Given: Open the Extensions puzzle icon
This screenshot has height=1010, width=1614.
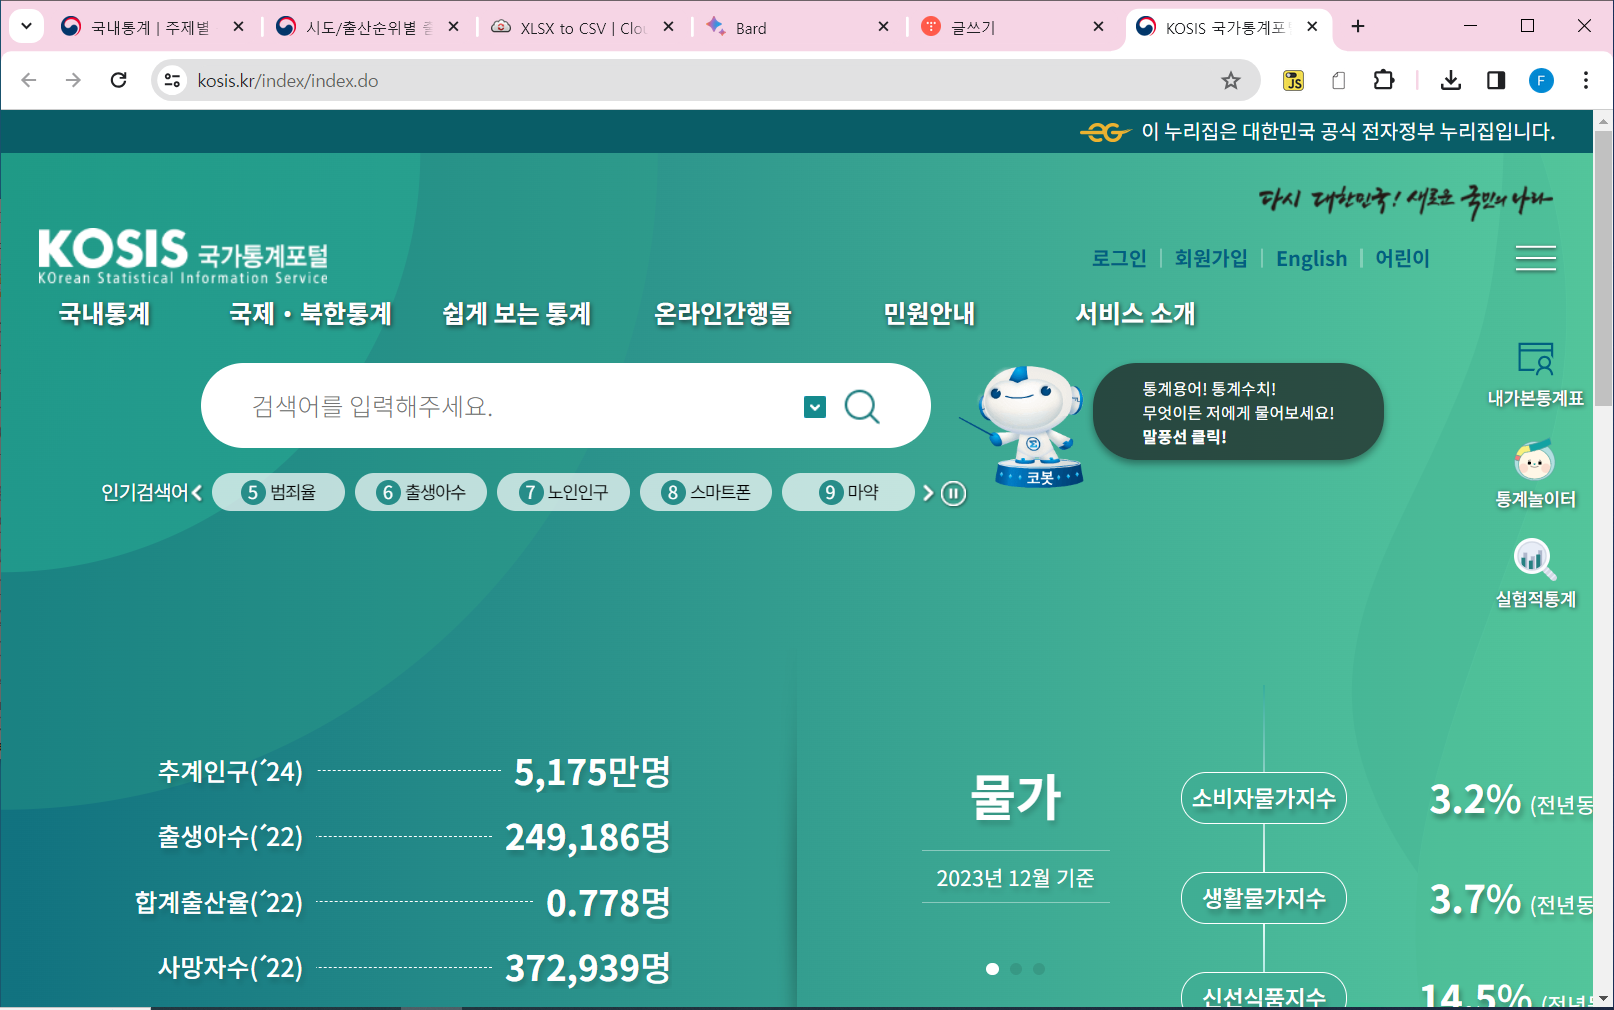Looking at the screenshot, I should [x=1383, y=80].
